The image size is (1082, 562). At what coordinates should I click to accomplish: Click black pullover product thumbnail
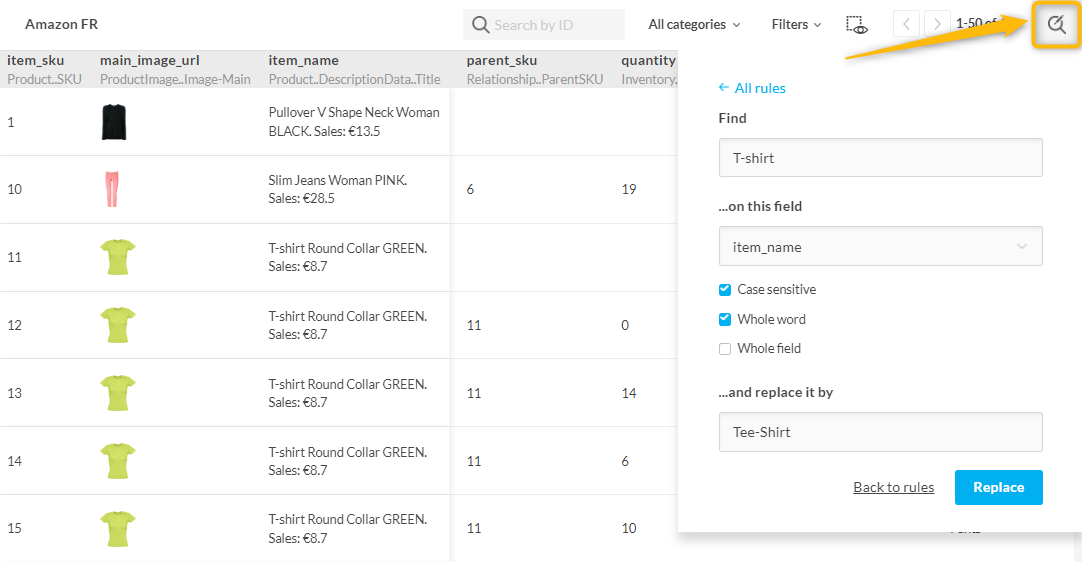pyautogui.click(x=114, y=122)
